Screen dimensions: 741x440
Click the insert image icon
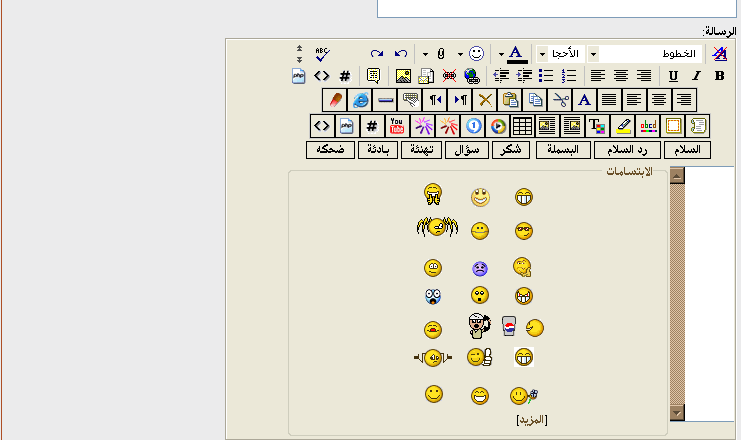pyautogui.click(x=403, y=76)
